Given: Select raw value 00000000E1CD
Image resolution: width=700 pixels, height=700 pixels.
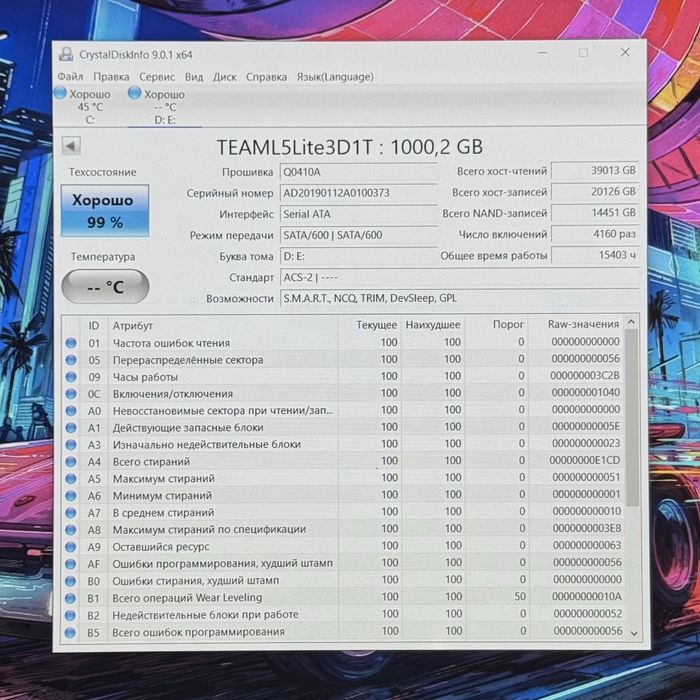Looking at the screenshot, I should [x=584, y=460].
